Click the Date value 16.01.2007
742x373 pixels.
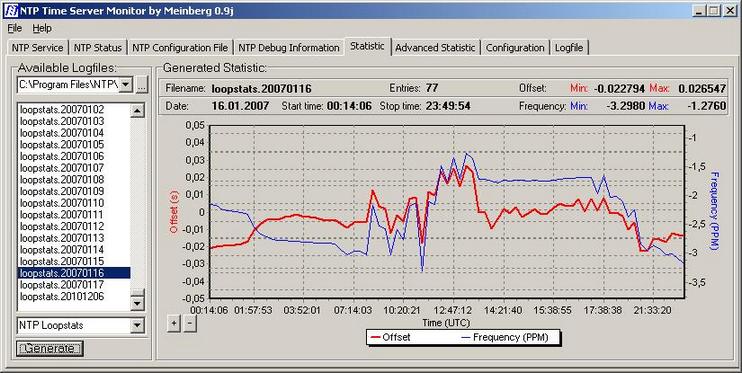240,106
